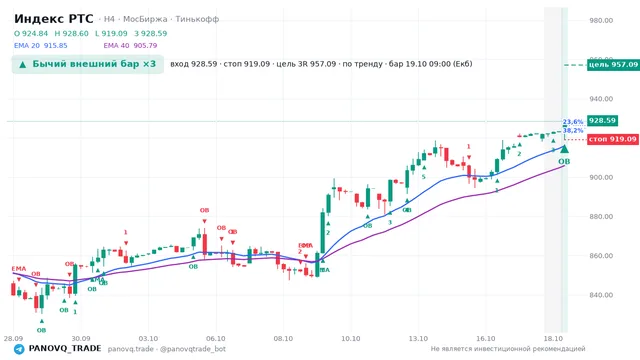640x360 pixels.
Task: Click the 16.10 date on time axis
Action: pos(486,339)
